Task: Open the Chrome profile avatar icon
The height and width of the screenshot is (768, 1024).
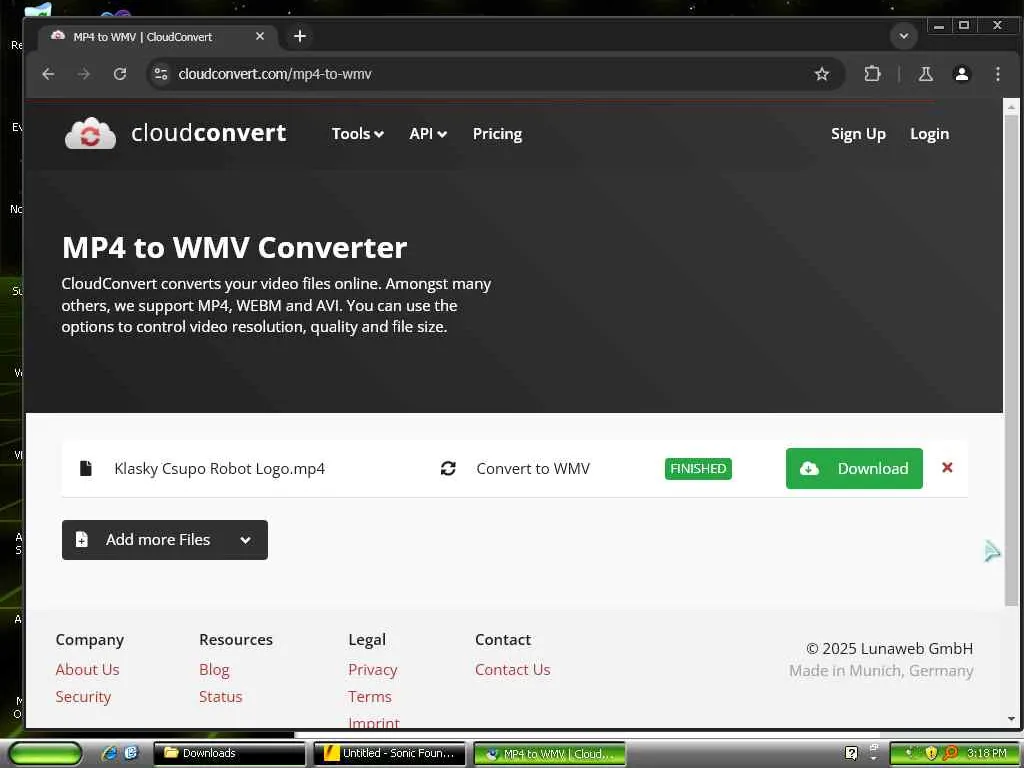Action: click(961, 74)
